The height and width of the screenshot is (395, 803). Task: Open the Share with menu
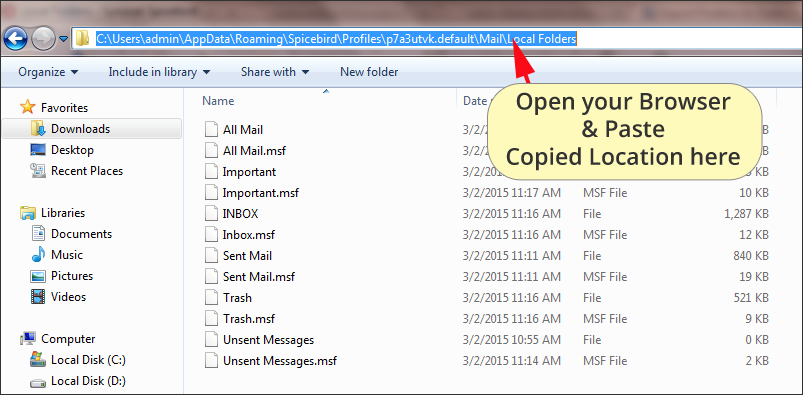pyautogui.click(x=275, y=72)
